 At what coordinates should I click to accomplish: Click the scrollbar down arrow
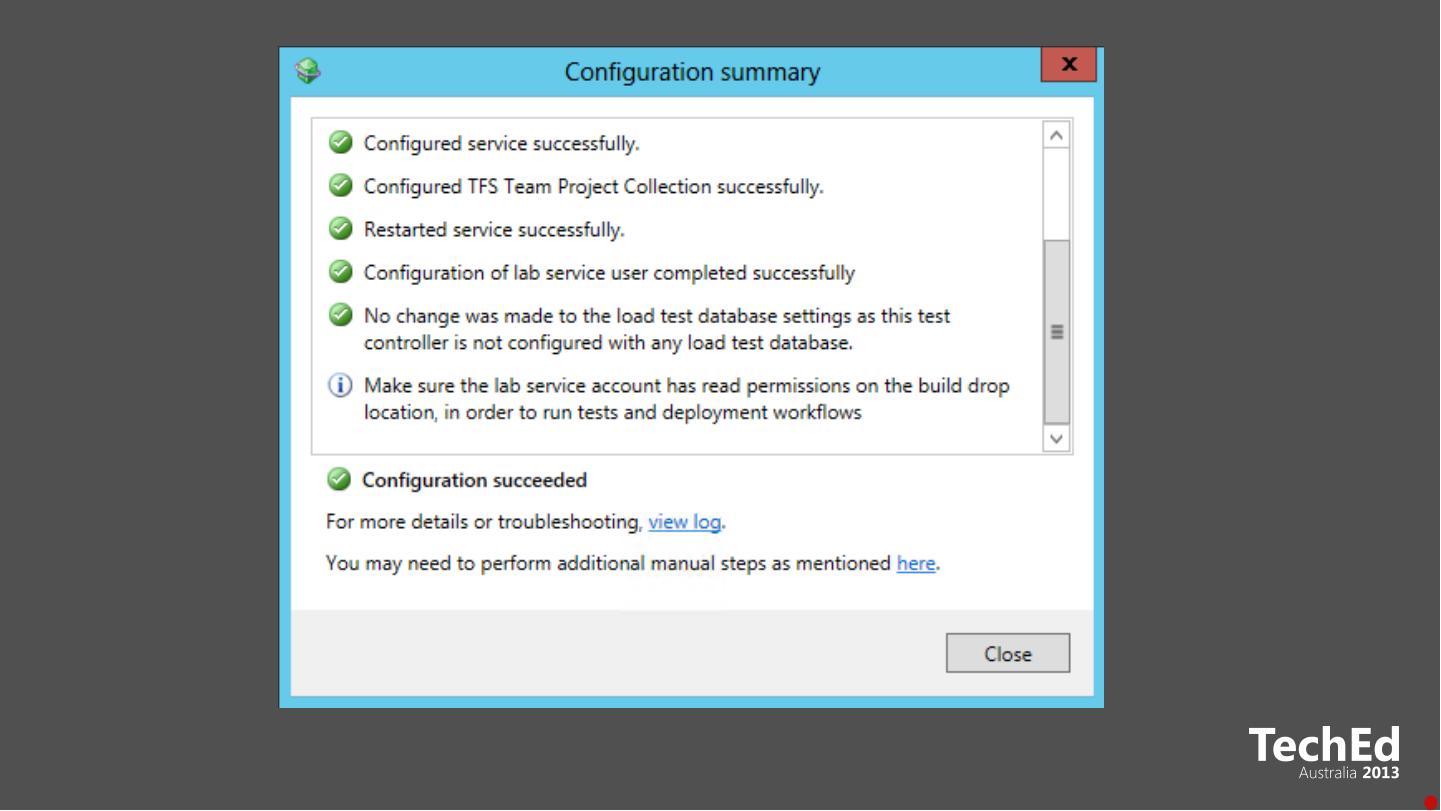pyautogui.click(x=1056, y=439)
